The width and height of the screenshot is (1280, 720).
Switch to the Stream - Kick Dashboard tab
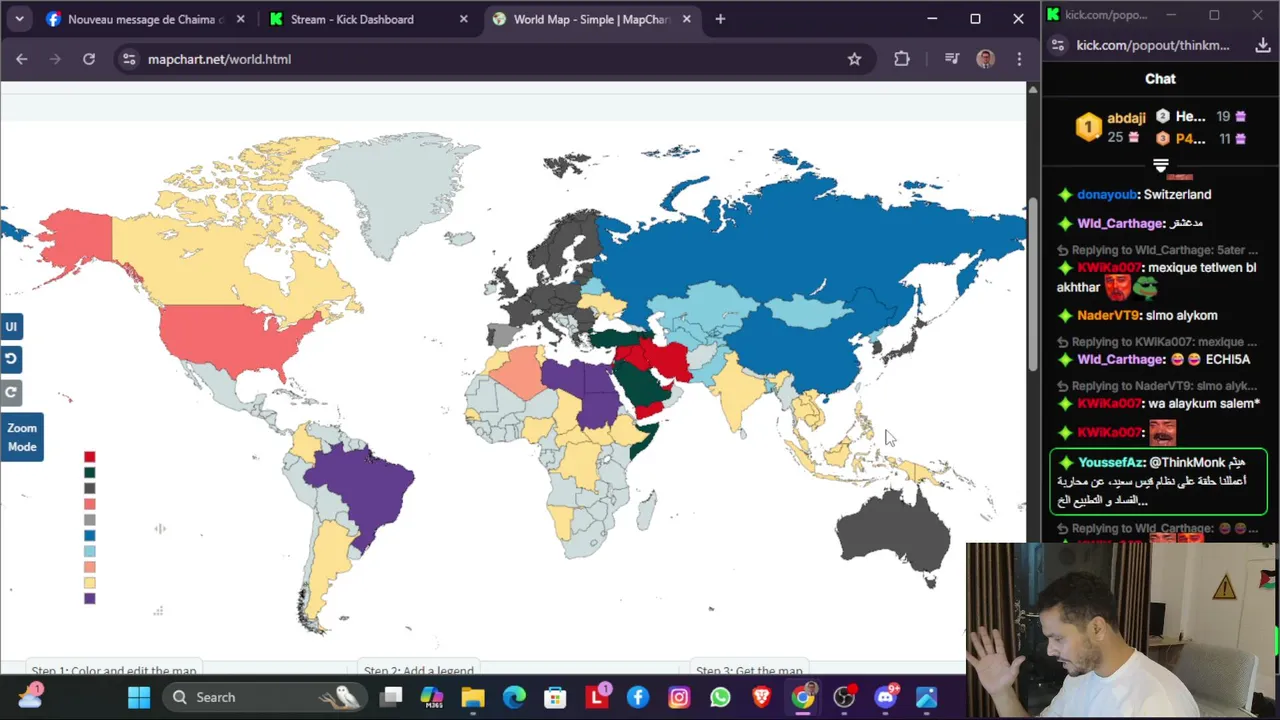tap(366, 19)
